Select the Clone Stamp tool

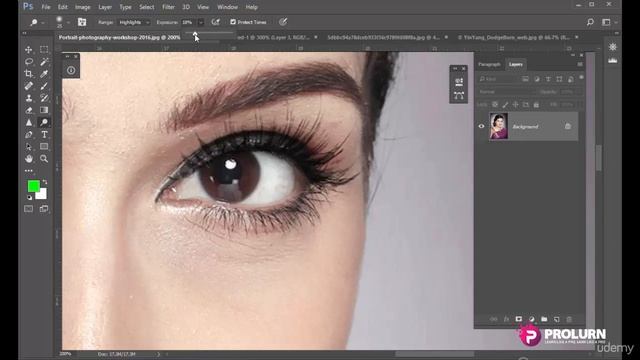(29, 98)
